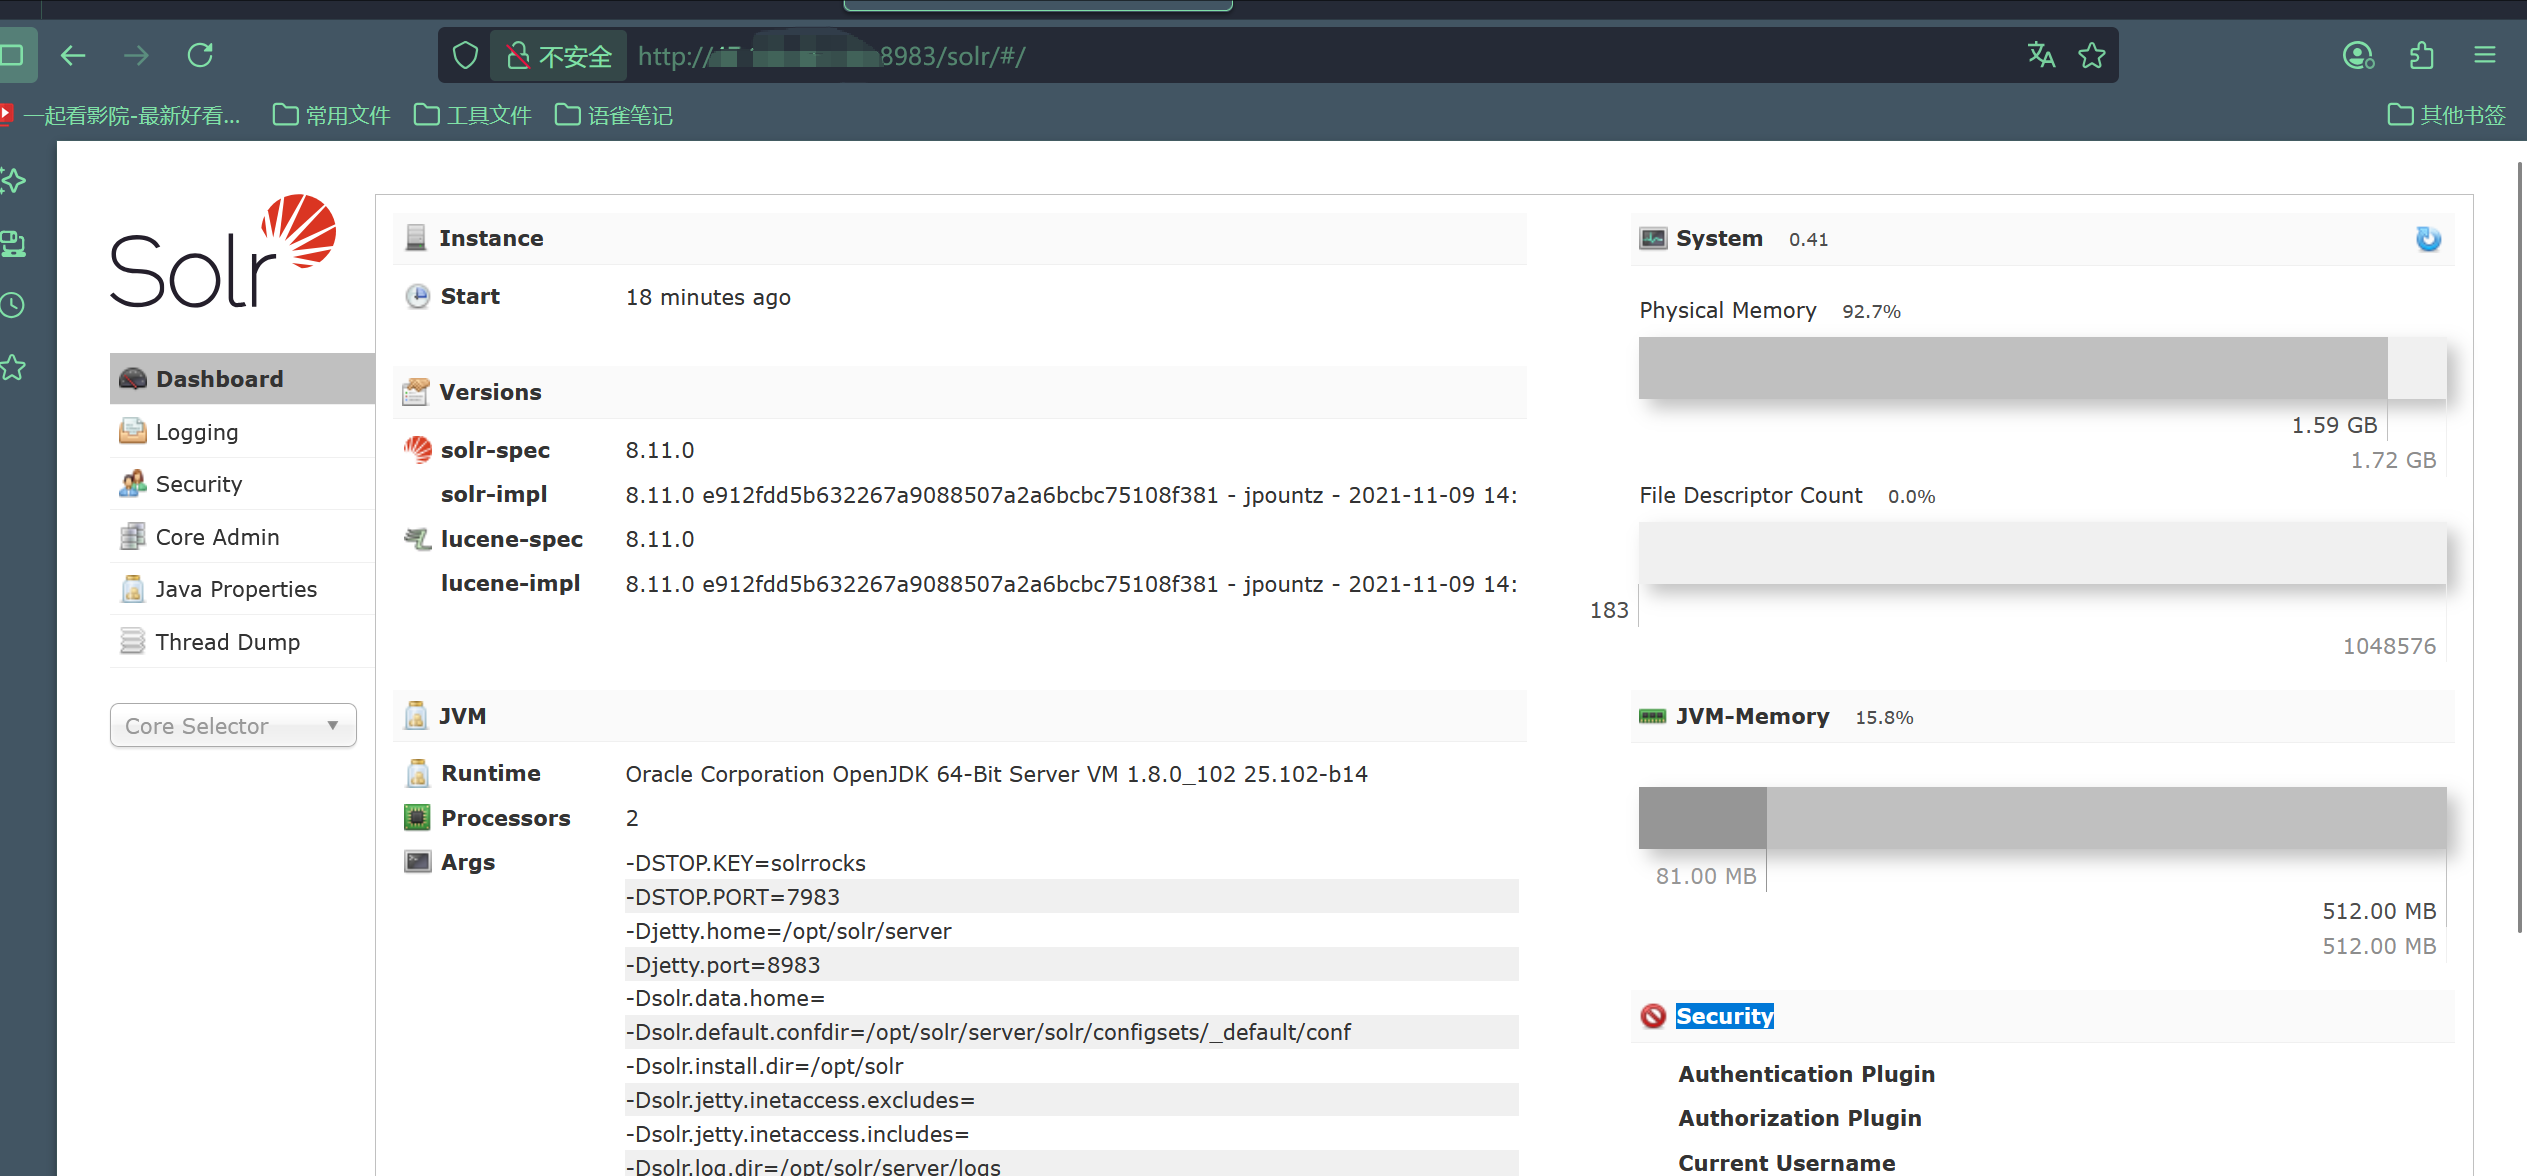Click the Solr logo
The height and width of the screenshot is (1176, 2527).
coord(223,251)
